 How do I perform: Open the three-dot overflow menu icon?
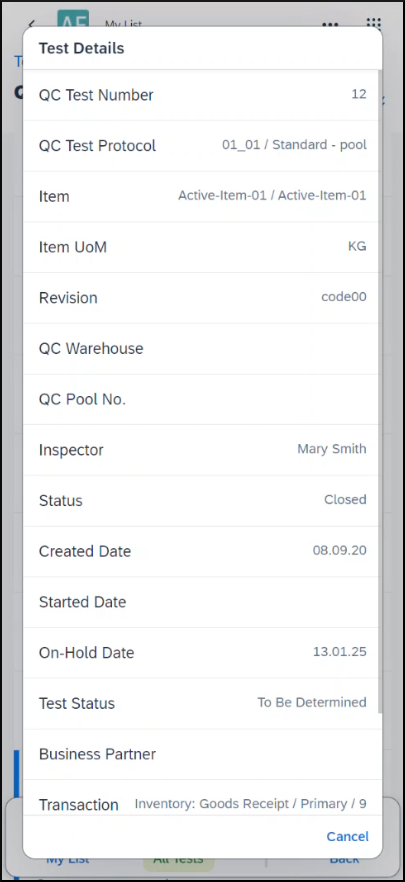point(330,24)
